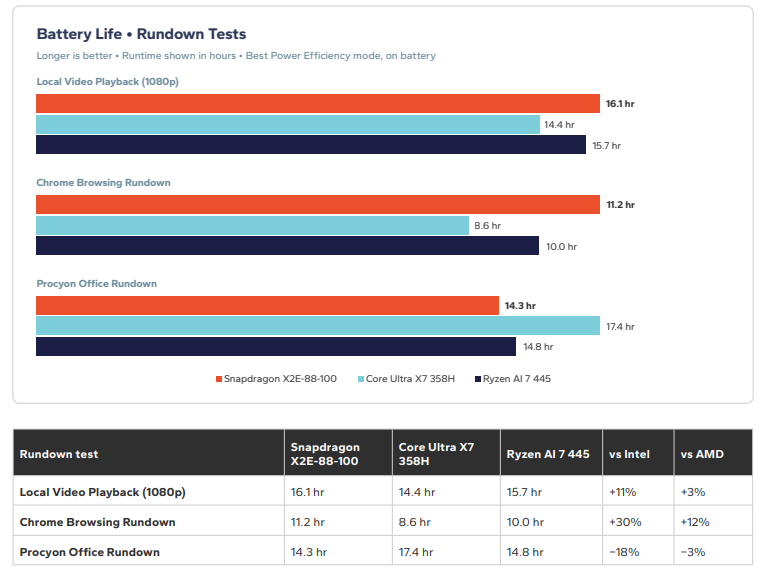The image size is (760, 571).
Task: Click the +30% vs Intel cell
Action: 638,521
